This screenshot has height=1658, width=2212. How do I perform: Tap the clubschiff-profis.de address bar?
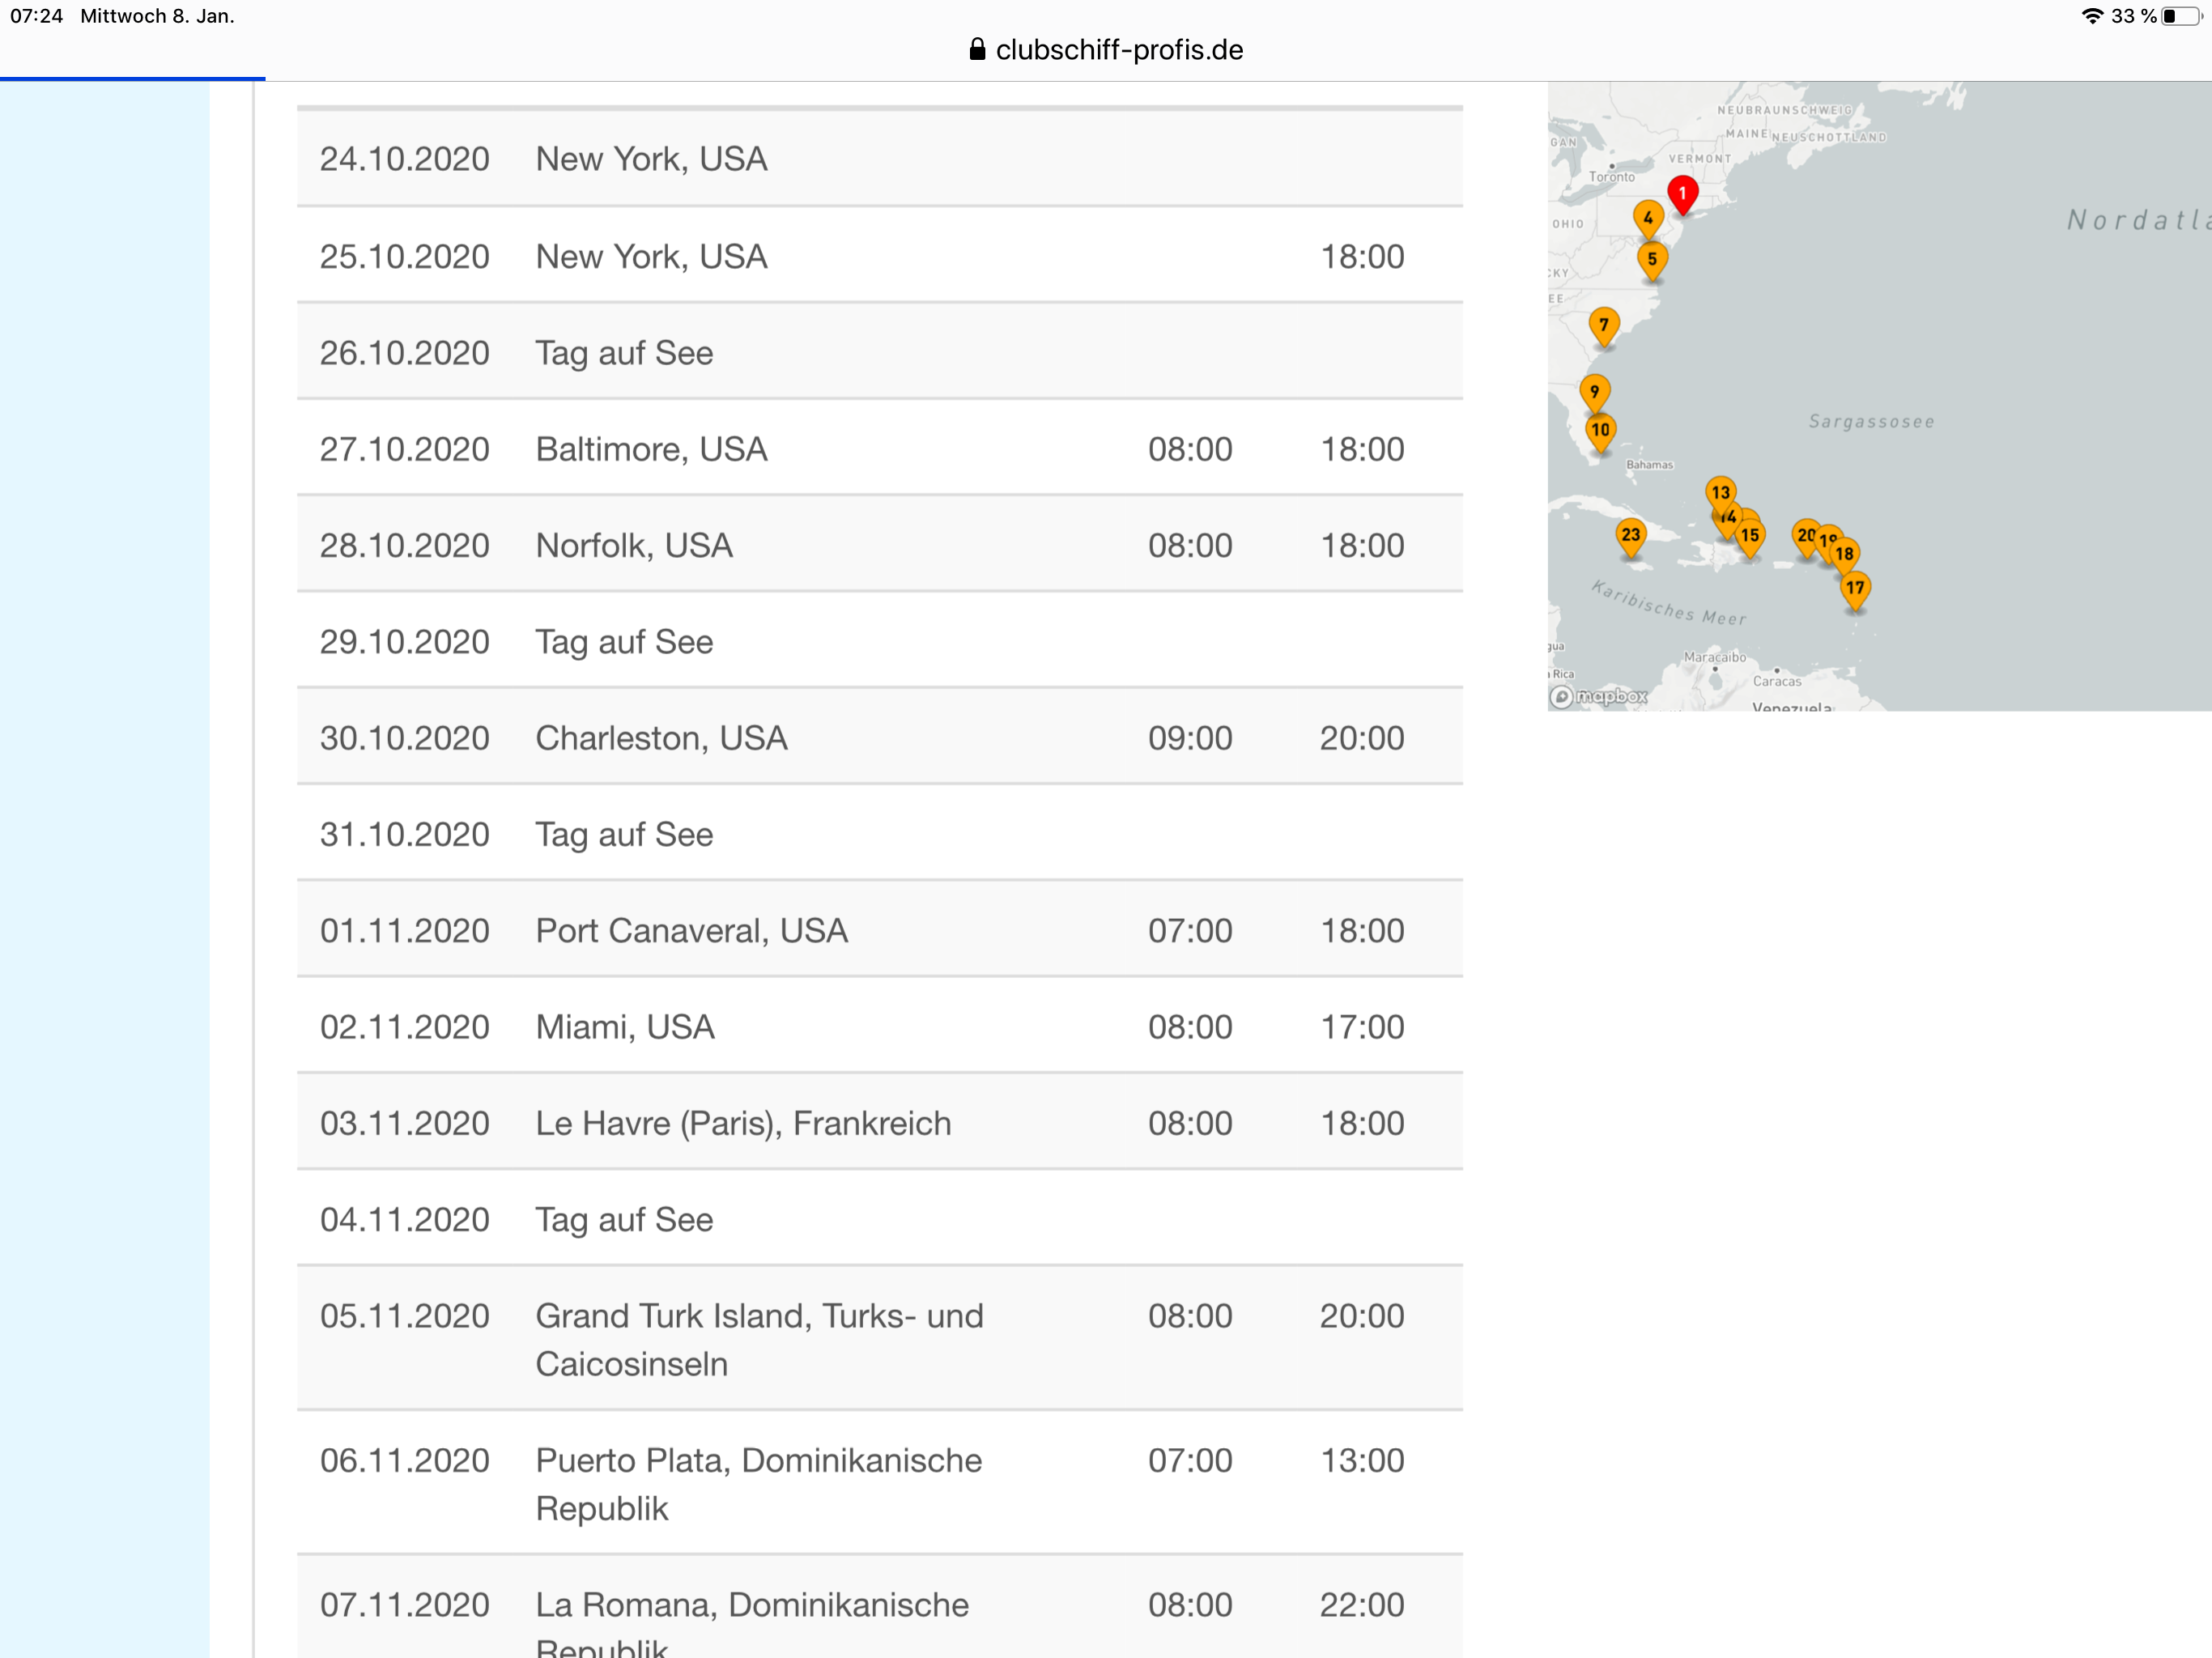1118,50
